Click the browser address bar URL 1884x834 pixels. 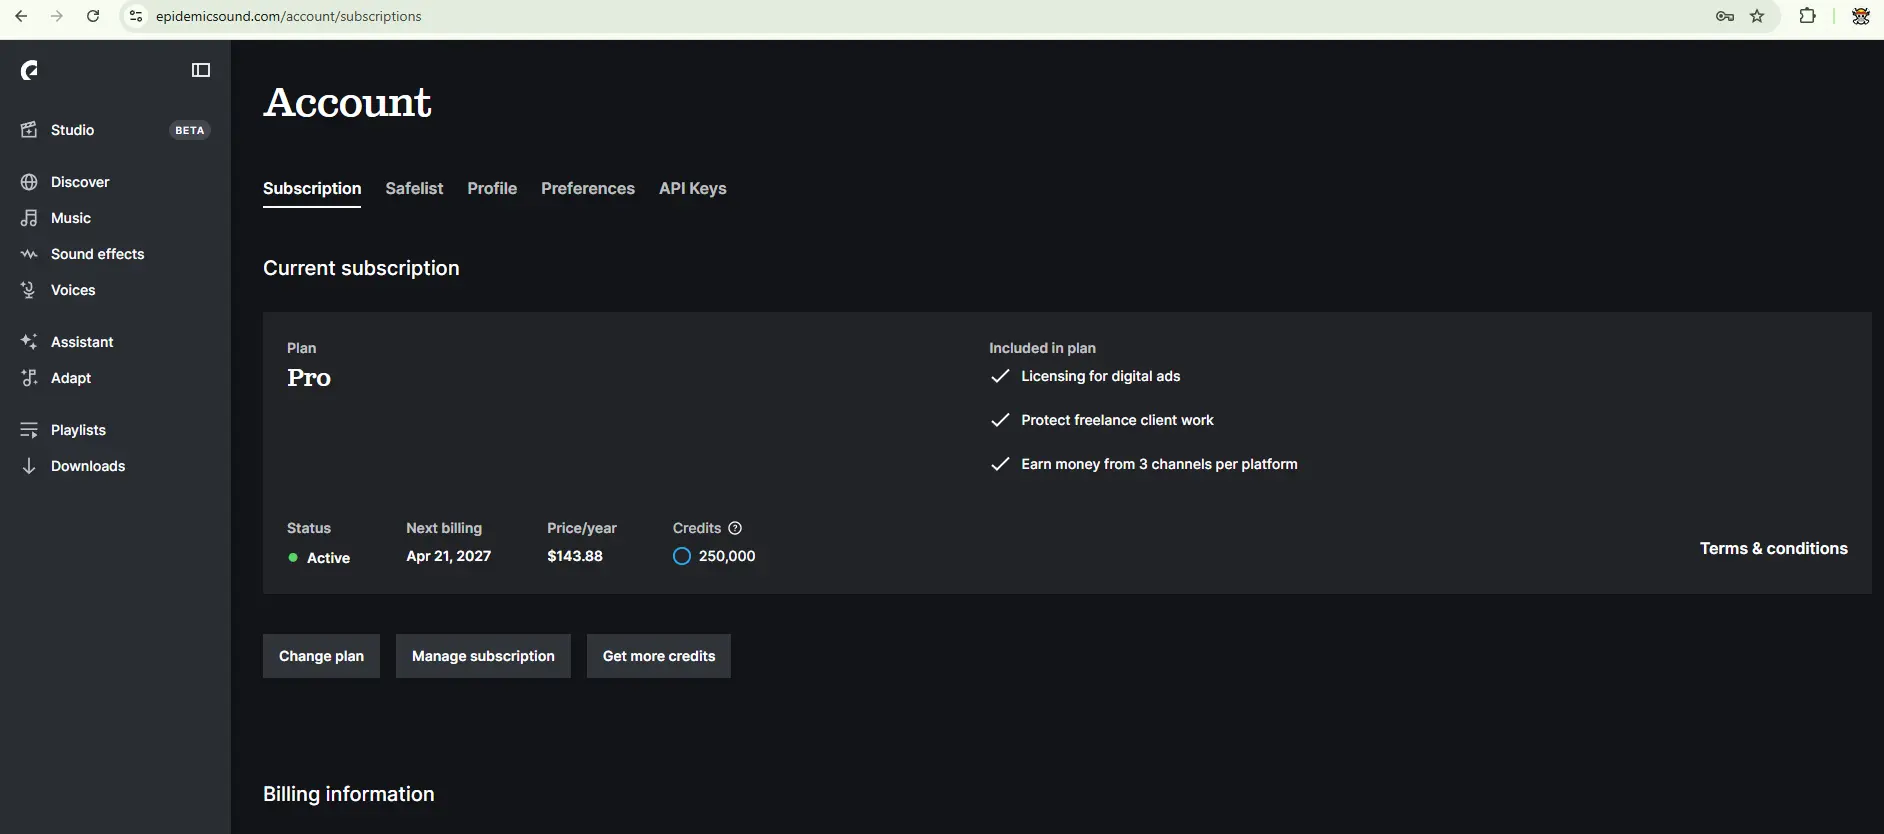pyautogui.click(x=289, y=16)
